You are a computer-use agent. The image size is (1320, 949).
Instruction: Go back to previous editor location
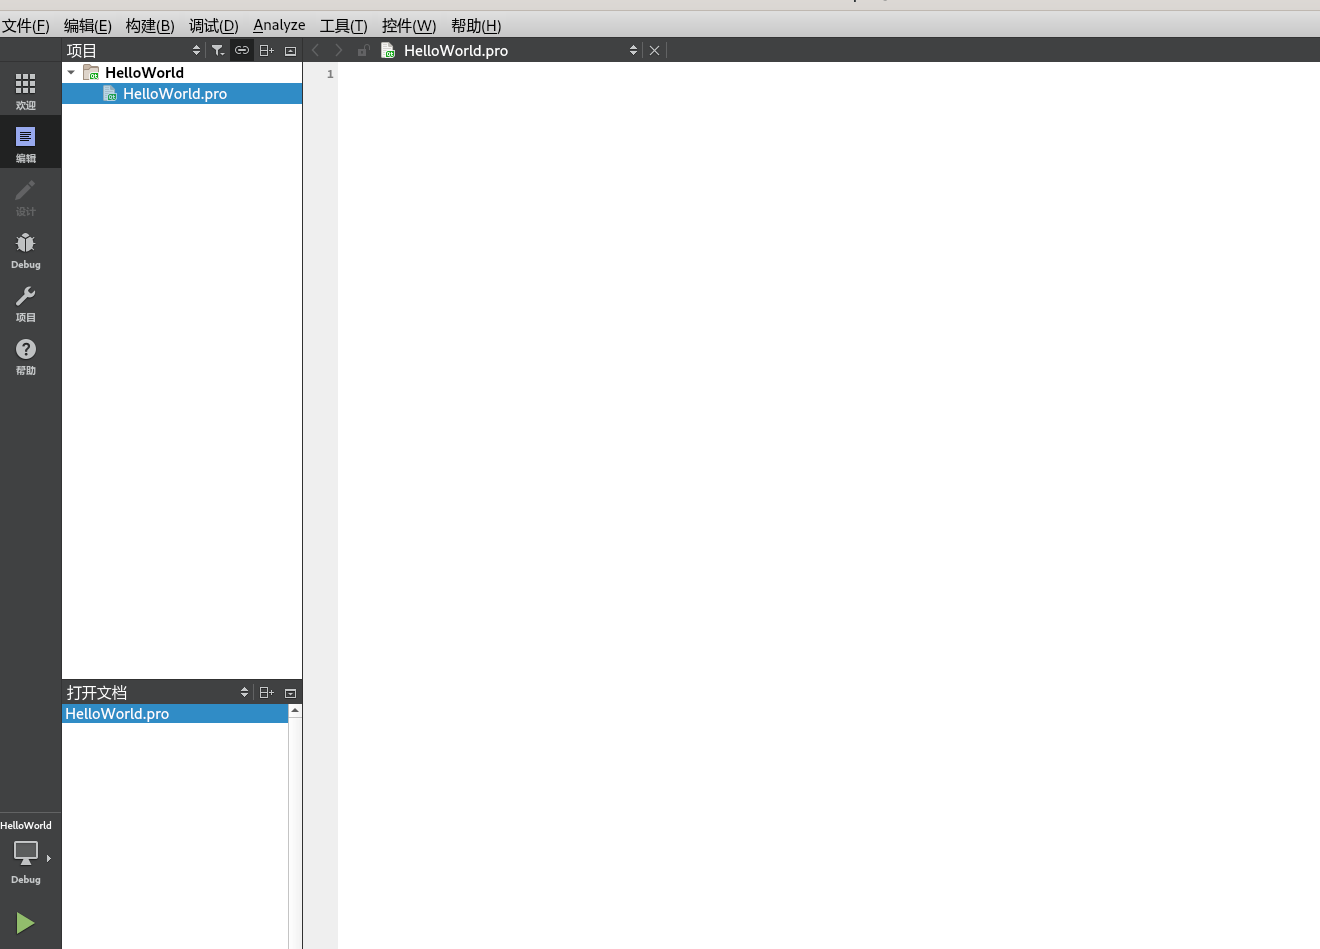[315, 50]
